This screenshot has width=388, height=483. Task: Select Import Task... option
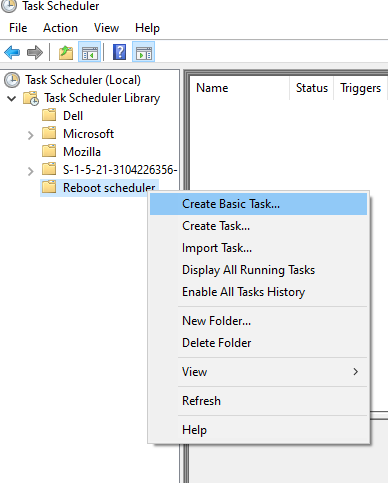click(x=258, y=248)
